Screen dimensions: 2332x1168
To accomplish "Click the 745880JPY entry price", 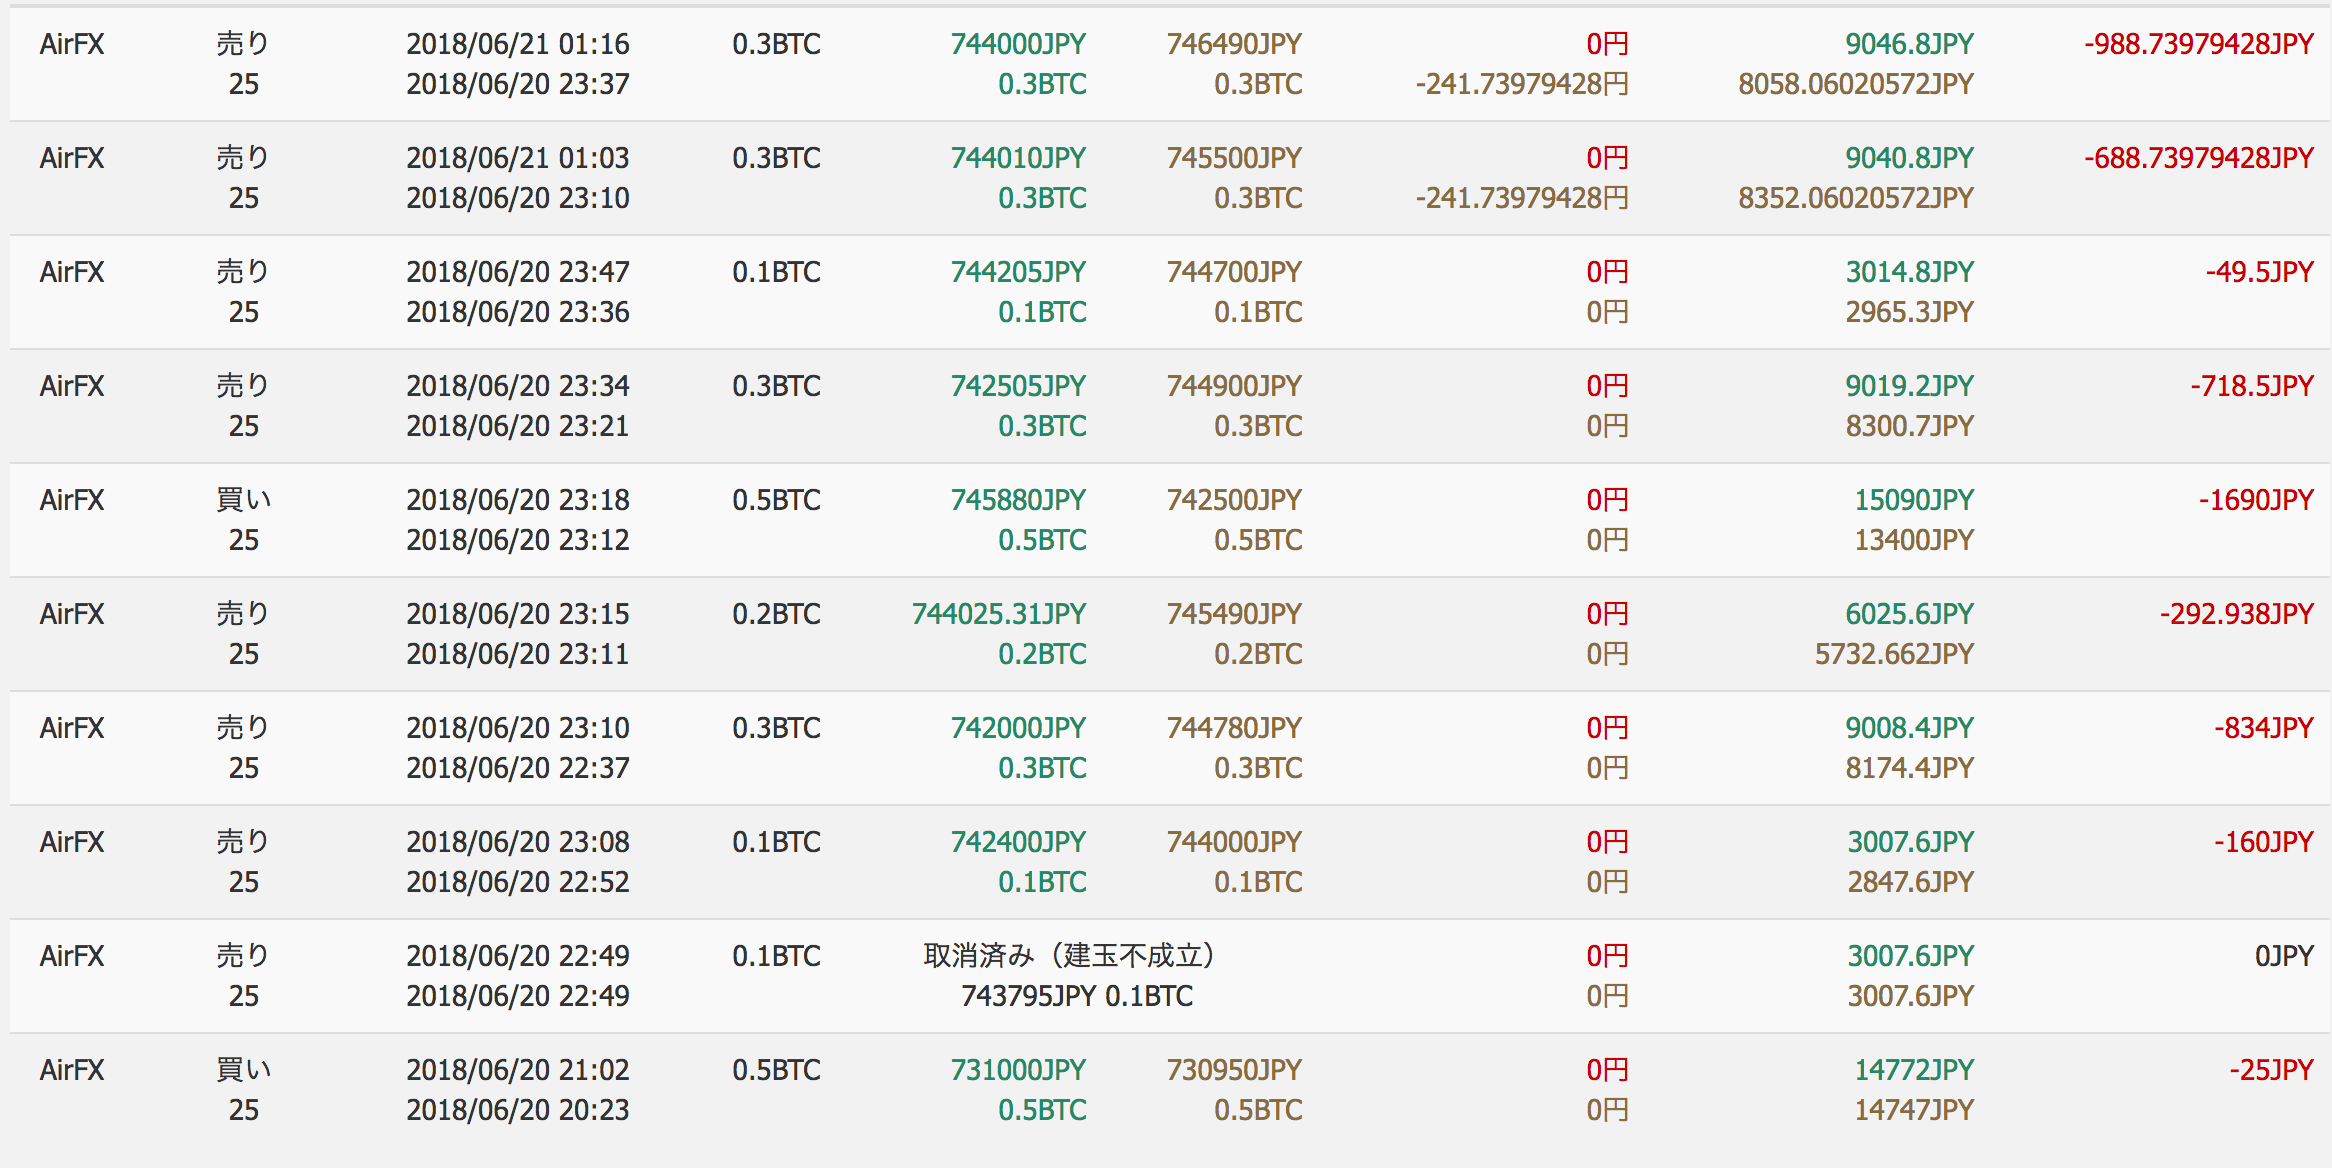I will point(1018,500).
